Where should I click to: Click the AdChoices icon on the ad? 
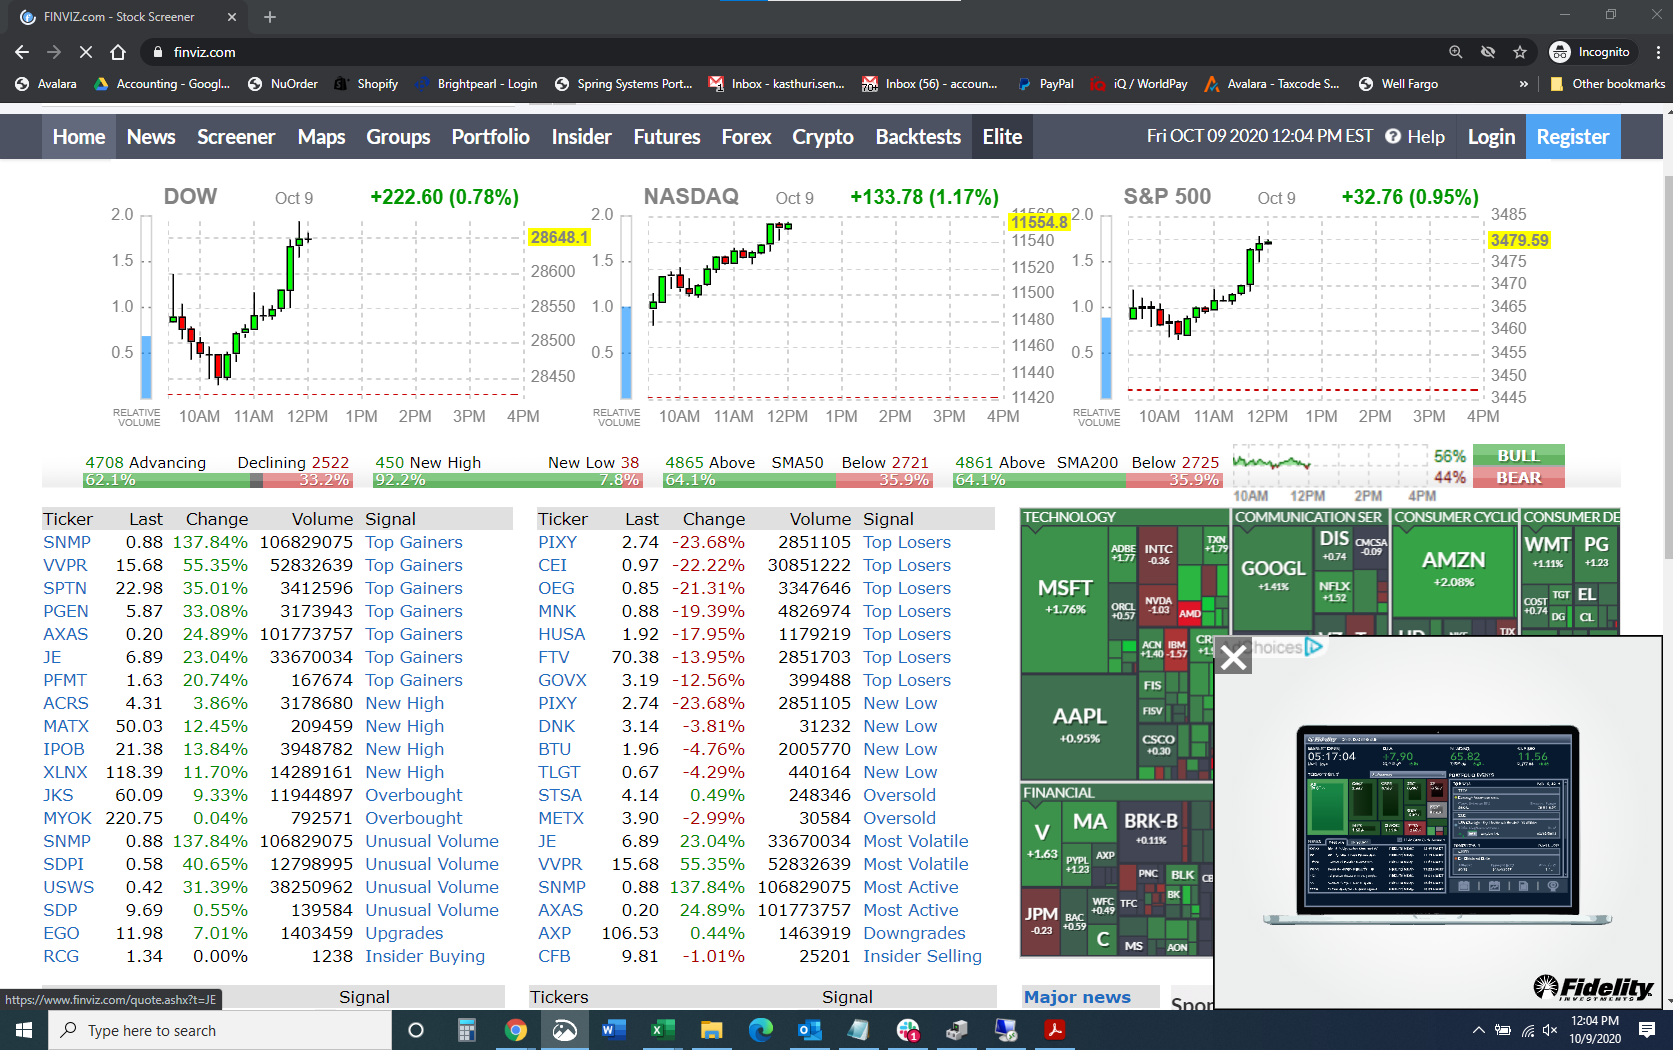pyautogui.click(x=1314, y=647)
